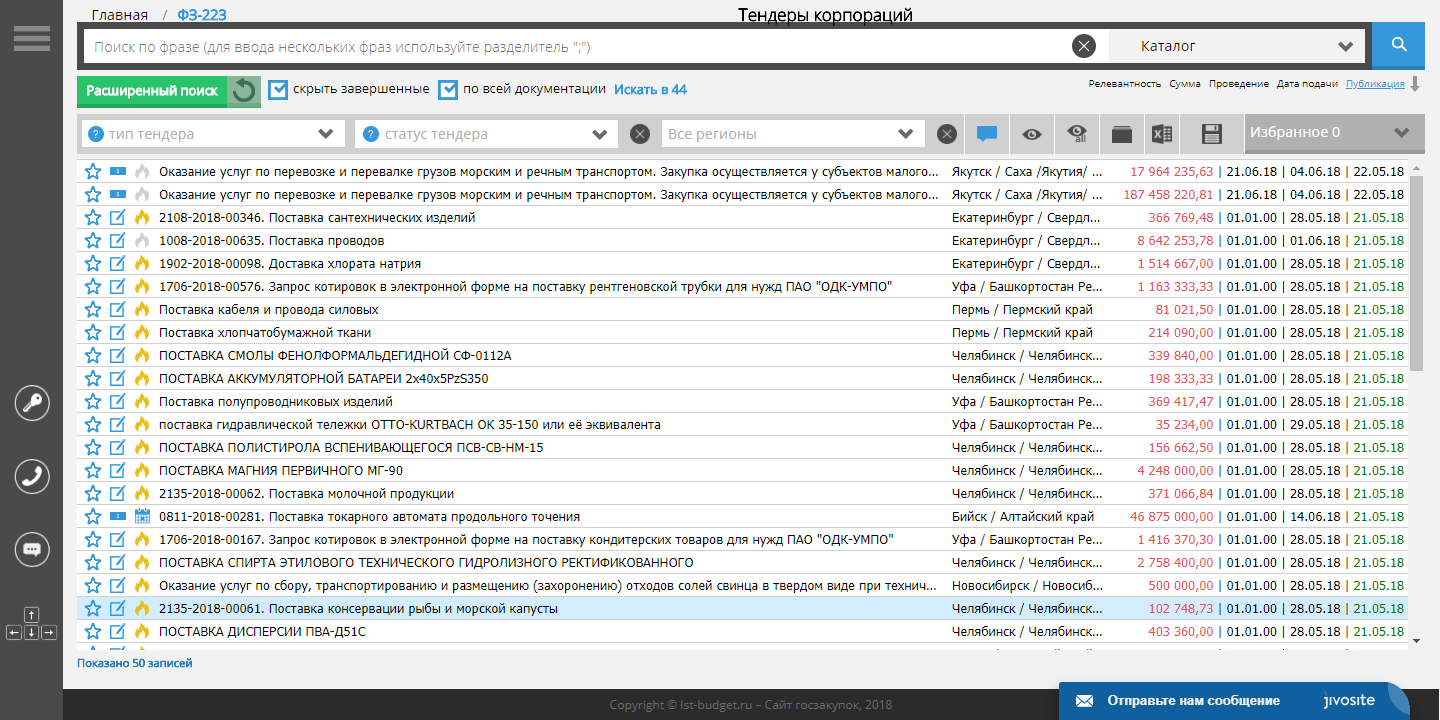
Task: Run search with the blue magnifier button
Action: [x=1398, y=46]
